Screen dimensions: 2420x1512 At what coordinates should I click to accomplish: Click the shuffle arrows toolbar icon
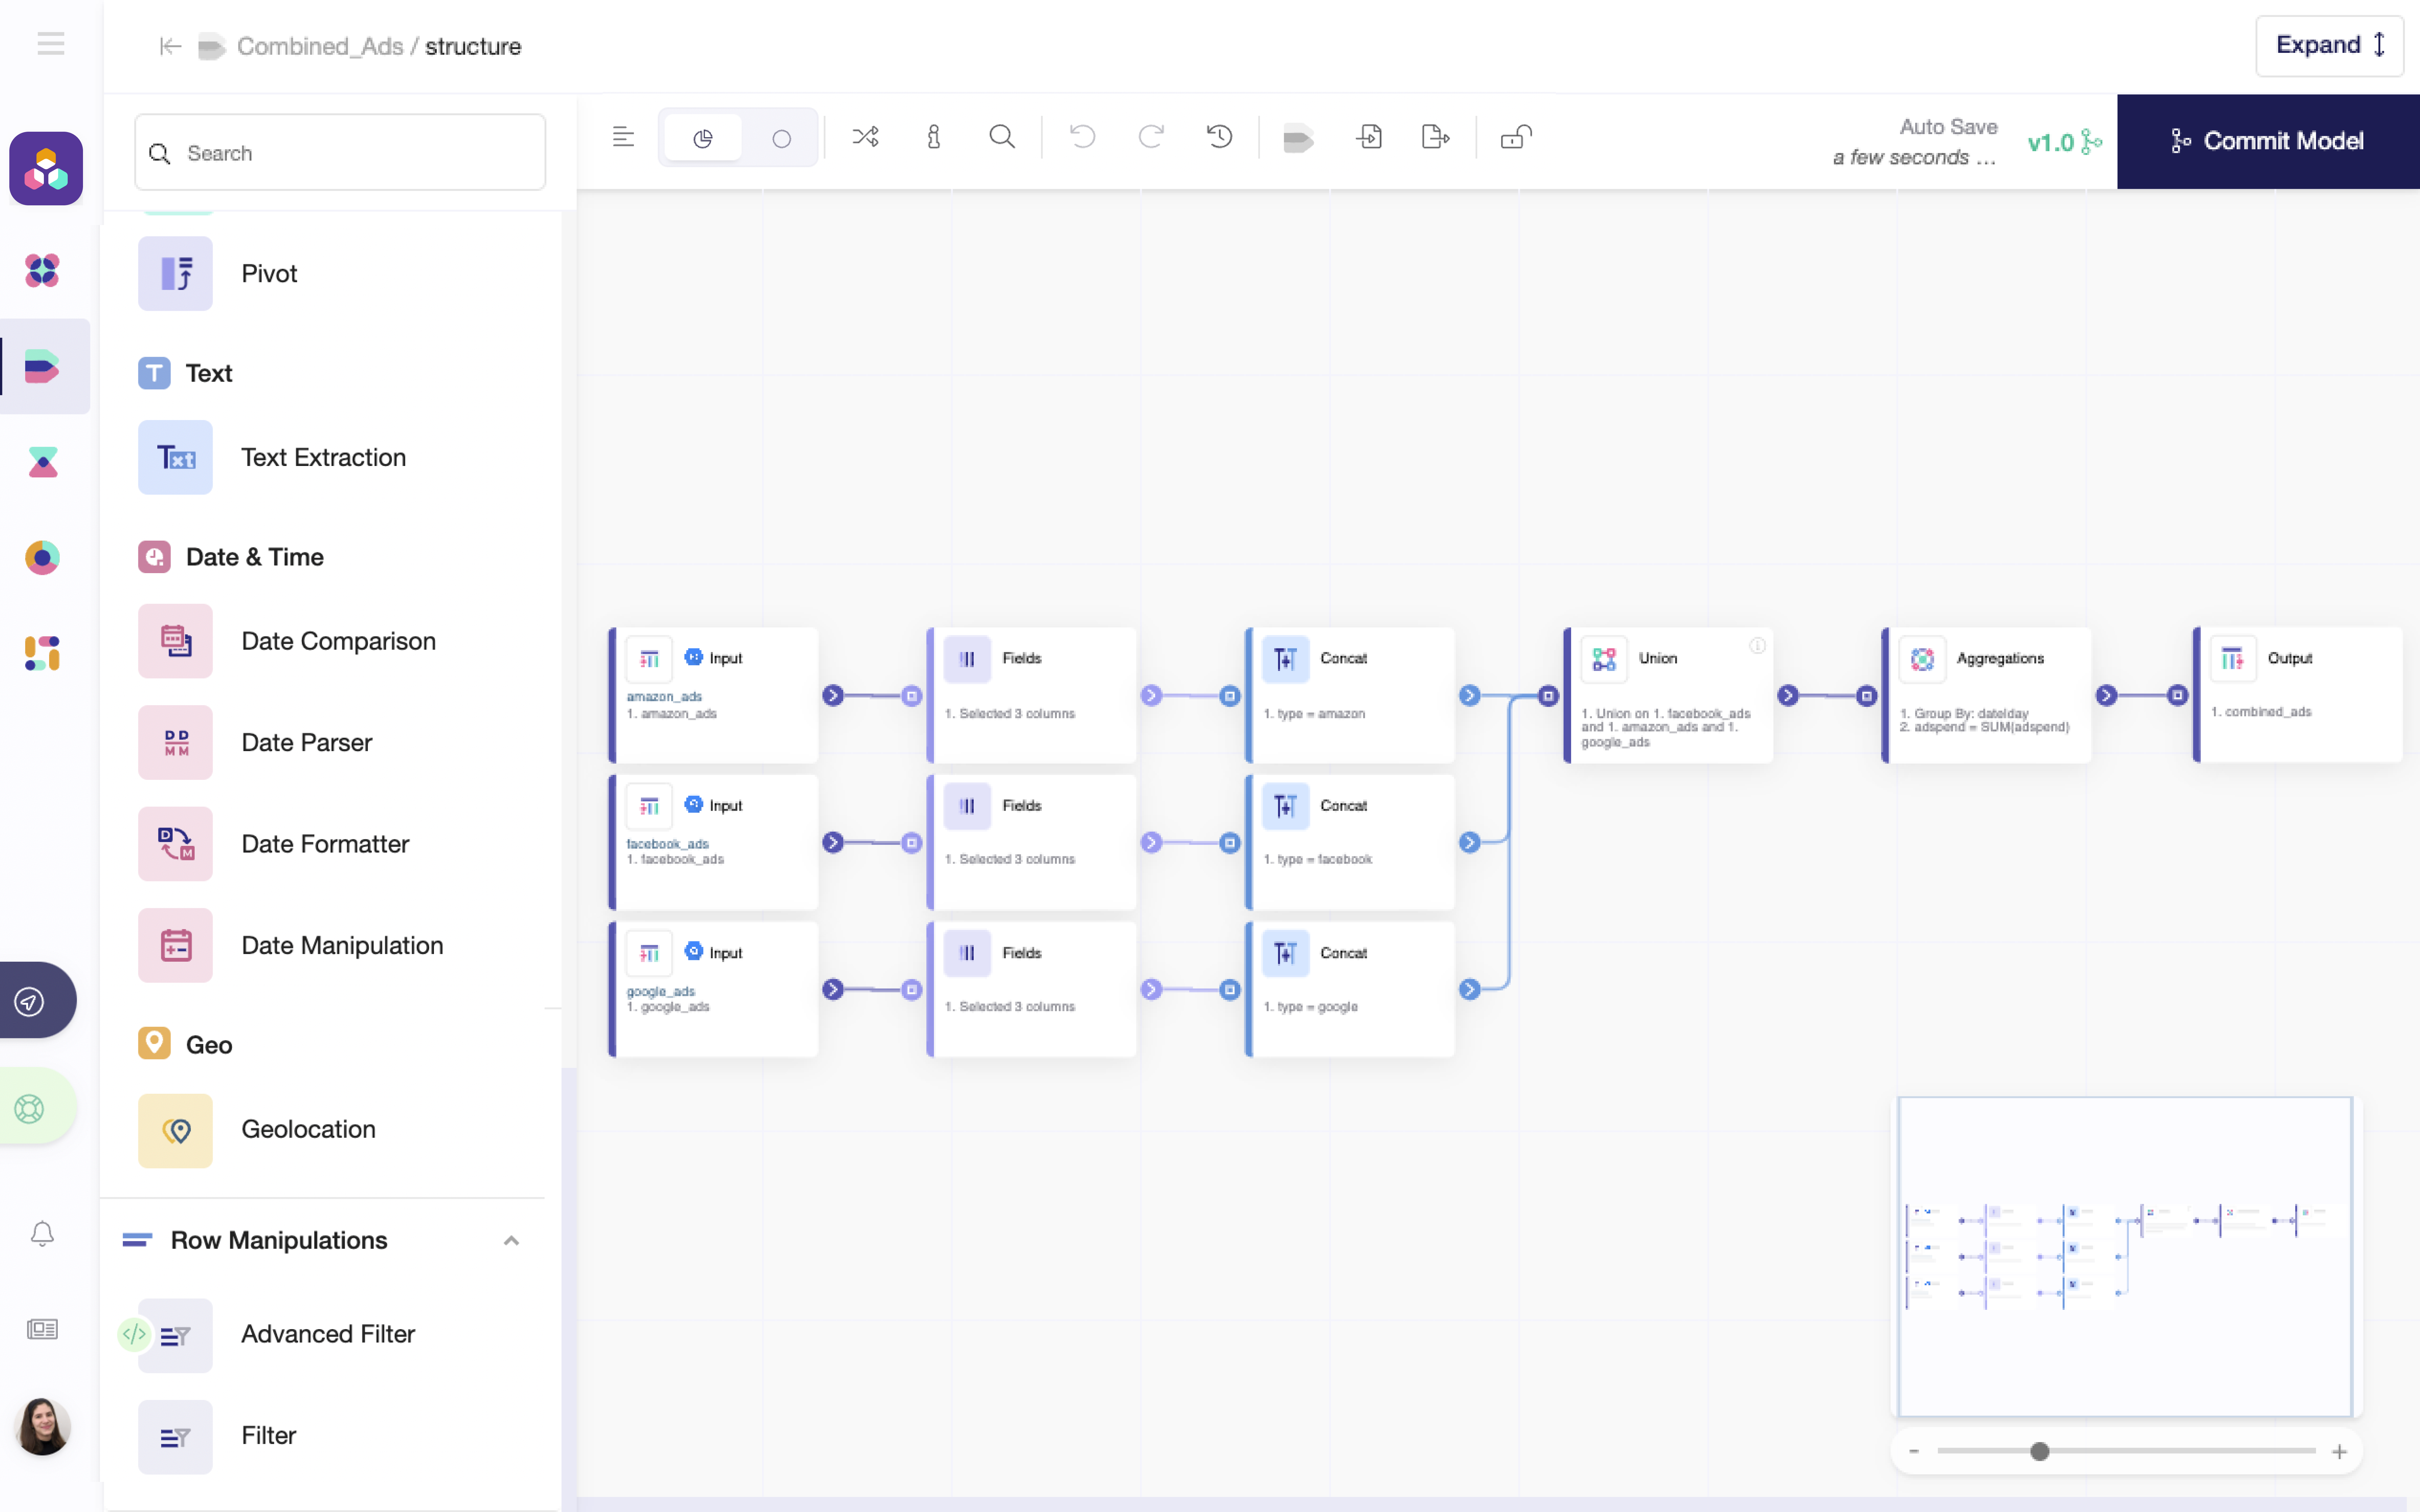pos(865,137)
